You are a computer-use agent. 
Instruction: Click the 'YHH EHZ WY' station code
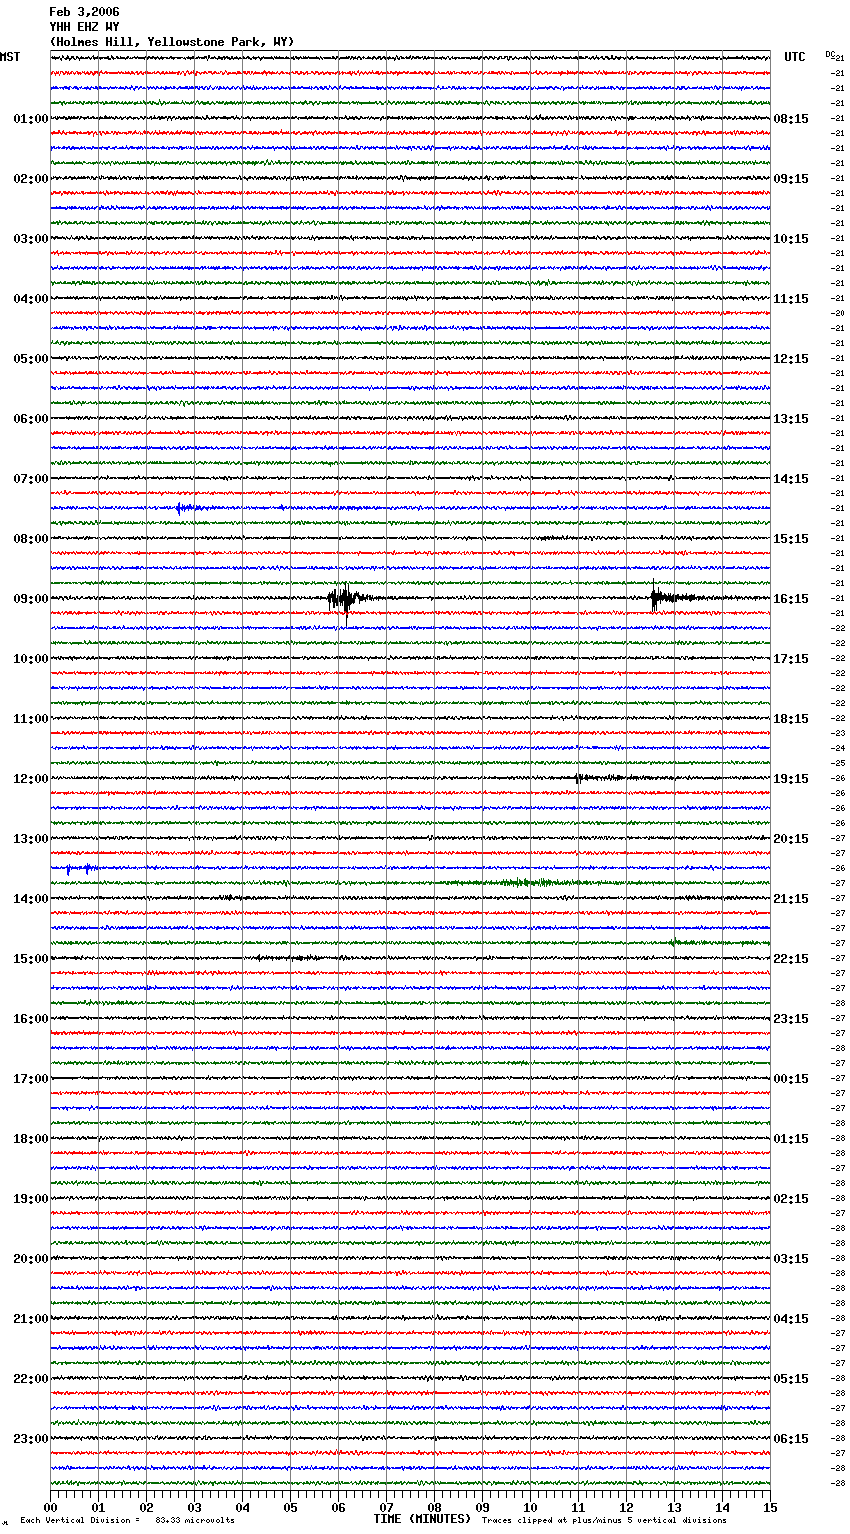(84, 27)
